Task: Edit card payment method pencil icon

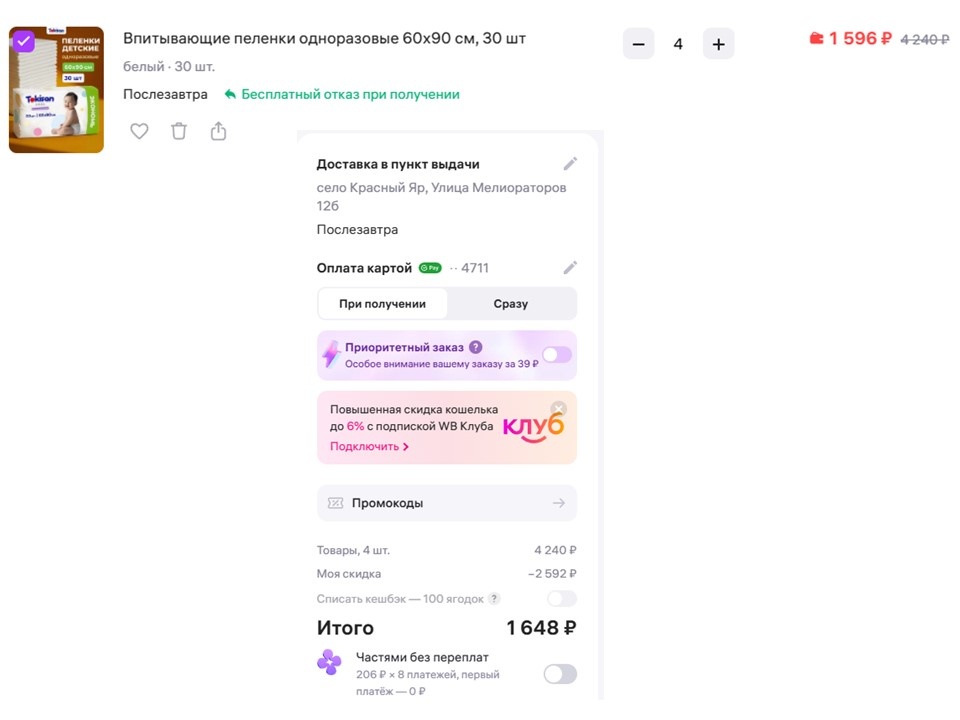Action: coord(570,268)
